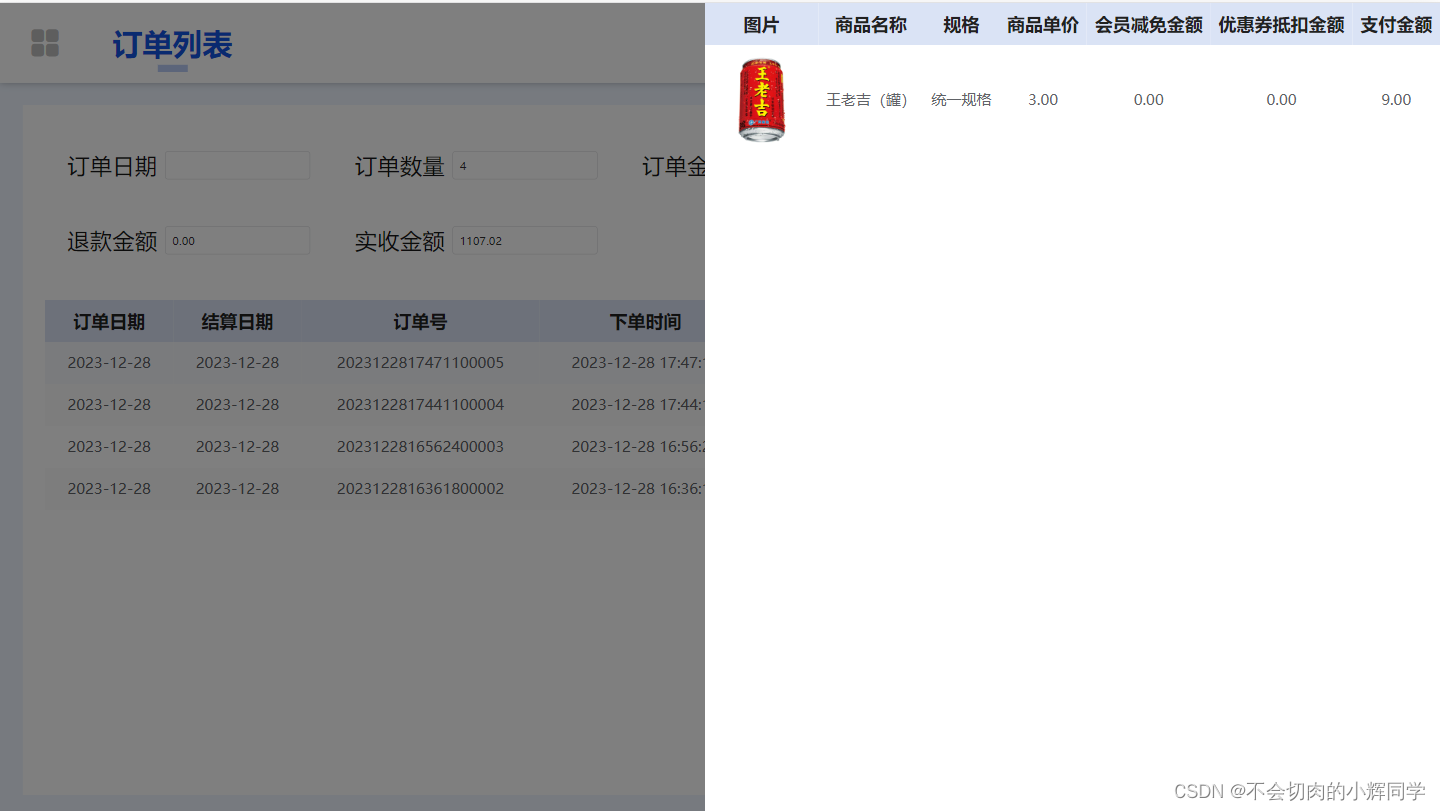1440x811 pixels.
Task: Click the 商品名称 column header
Action: [x=869, y=24]
